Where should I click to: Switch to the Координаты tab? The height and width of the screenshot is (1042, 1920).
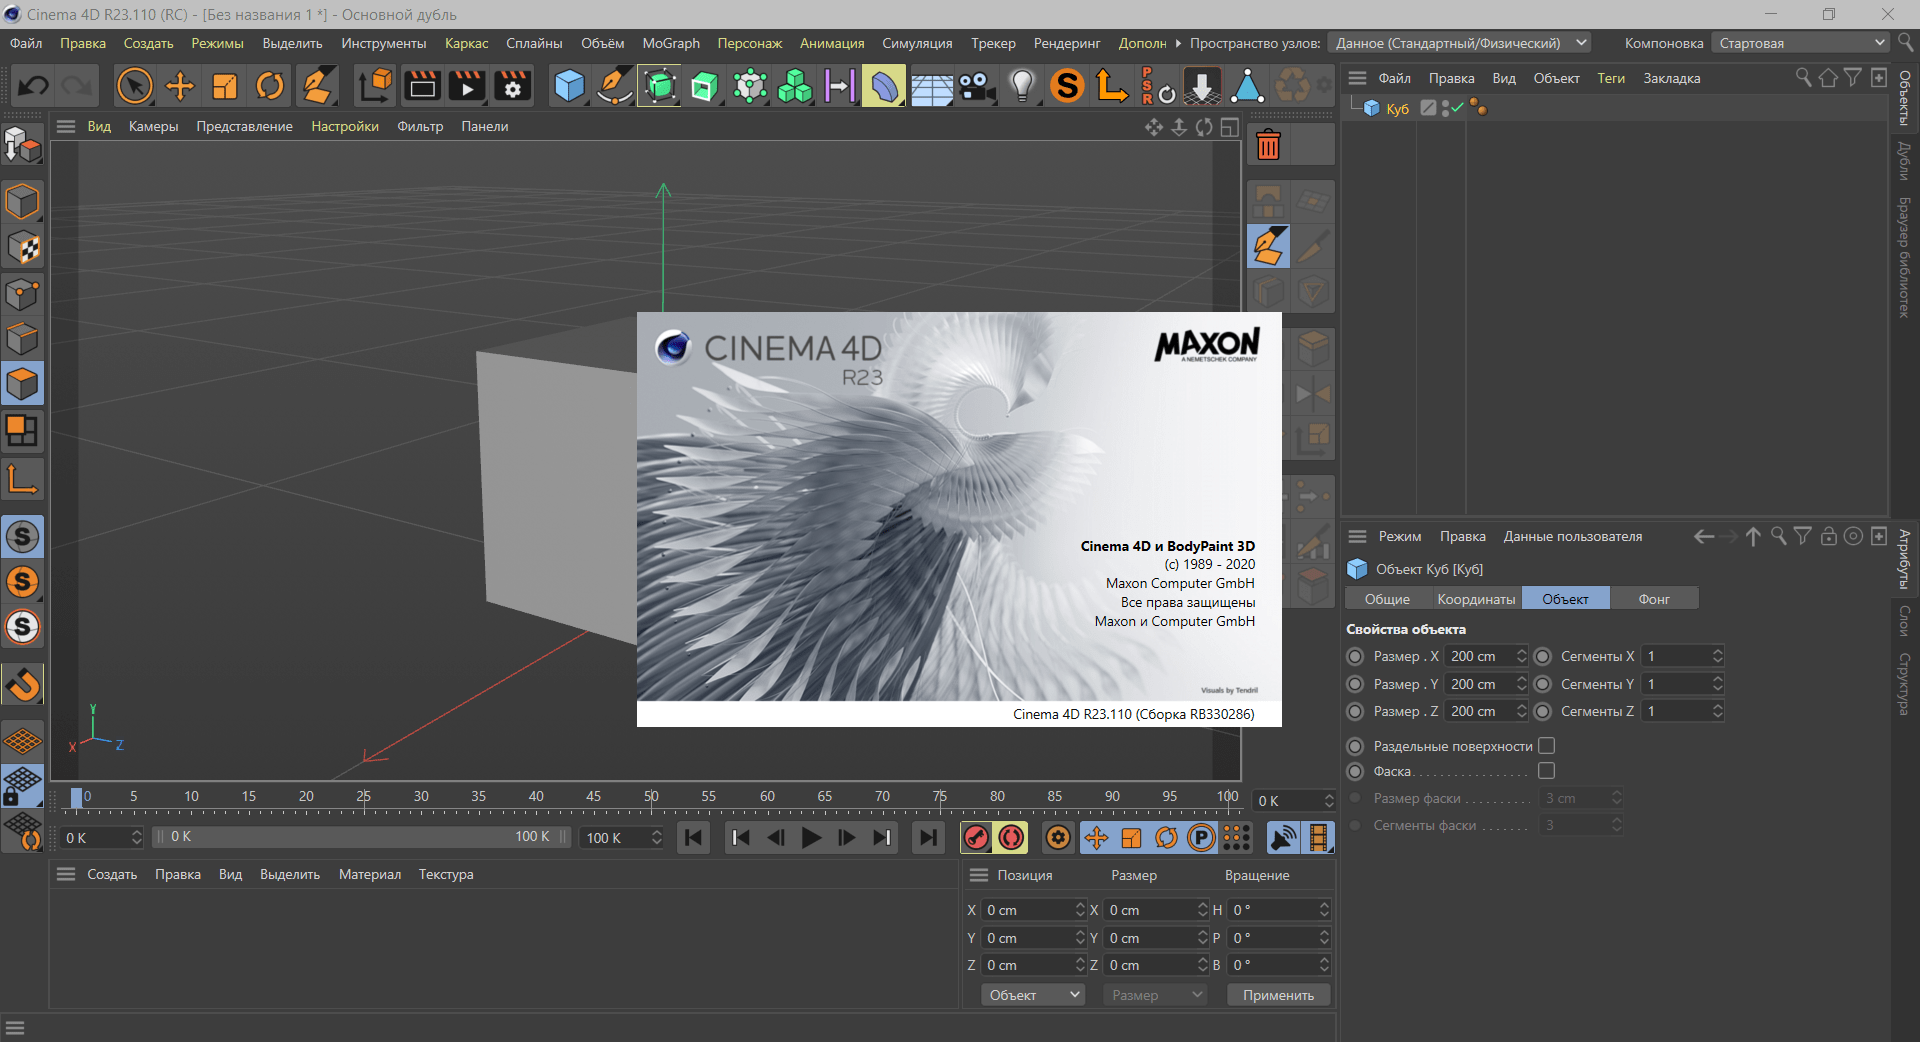(x=1475, y=599)
